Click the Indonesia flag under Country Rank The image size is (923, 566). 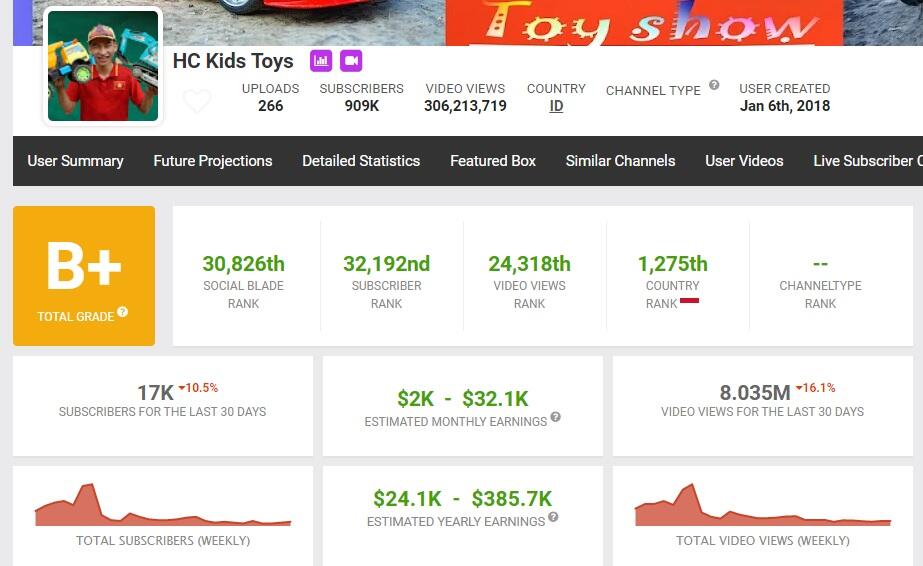tap(689, 300)
